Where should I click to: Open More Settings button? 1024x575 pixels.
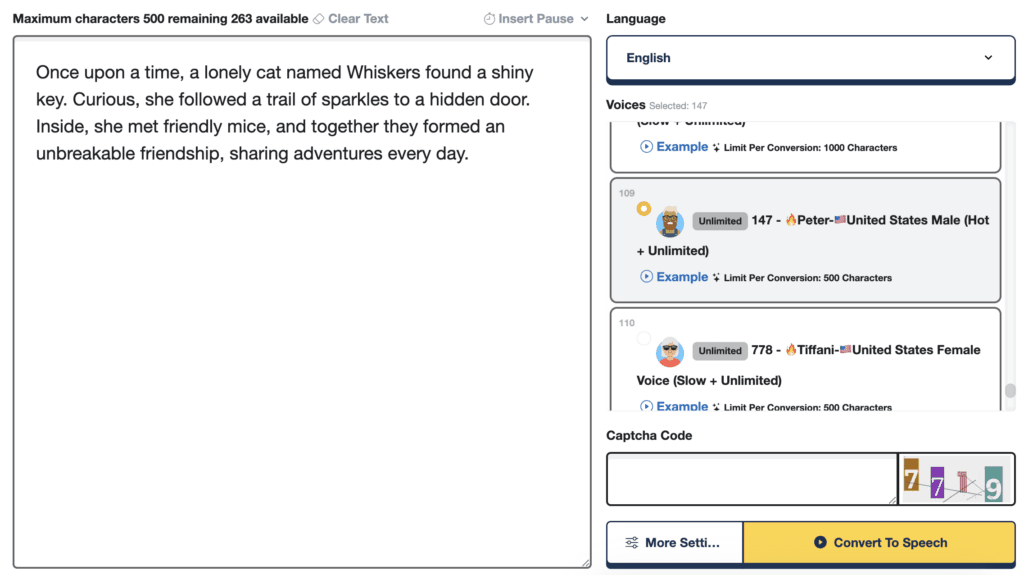(675, 542)
